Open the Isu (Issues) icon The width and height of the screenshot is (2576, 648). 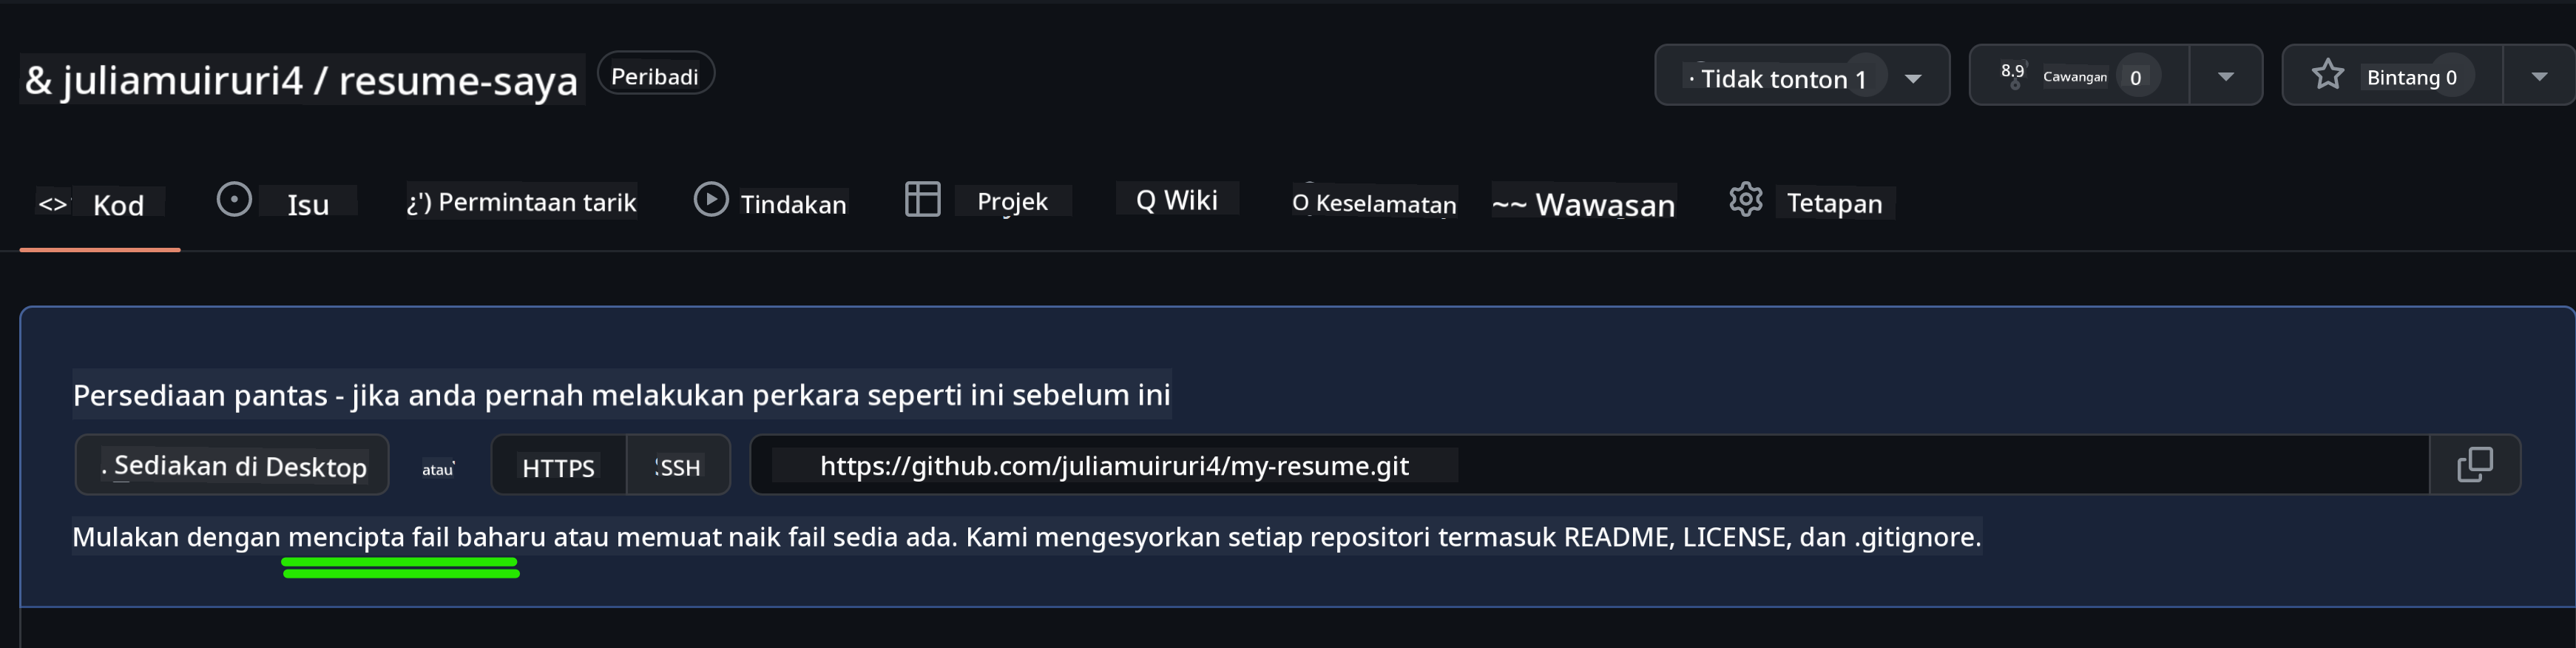(x=234, y=199)
